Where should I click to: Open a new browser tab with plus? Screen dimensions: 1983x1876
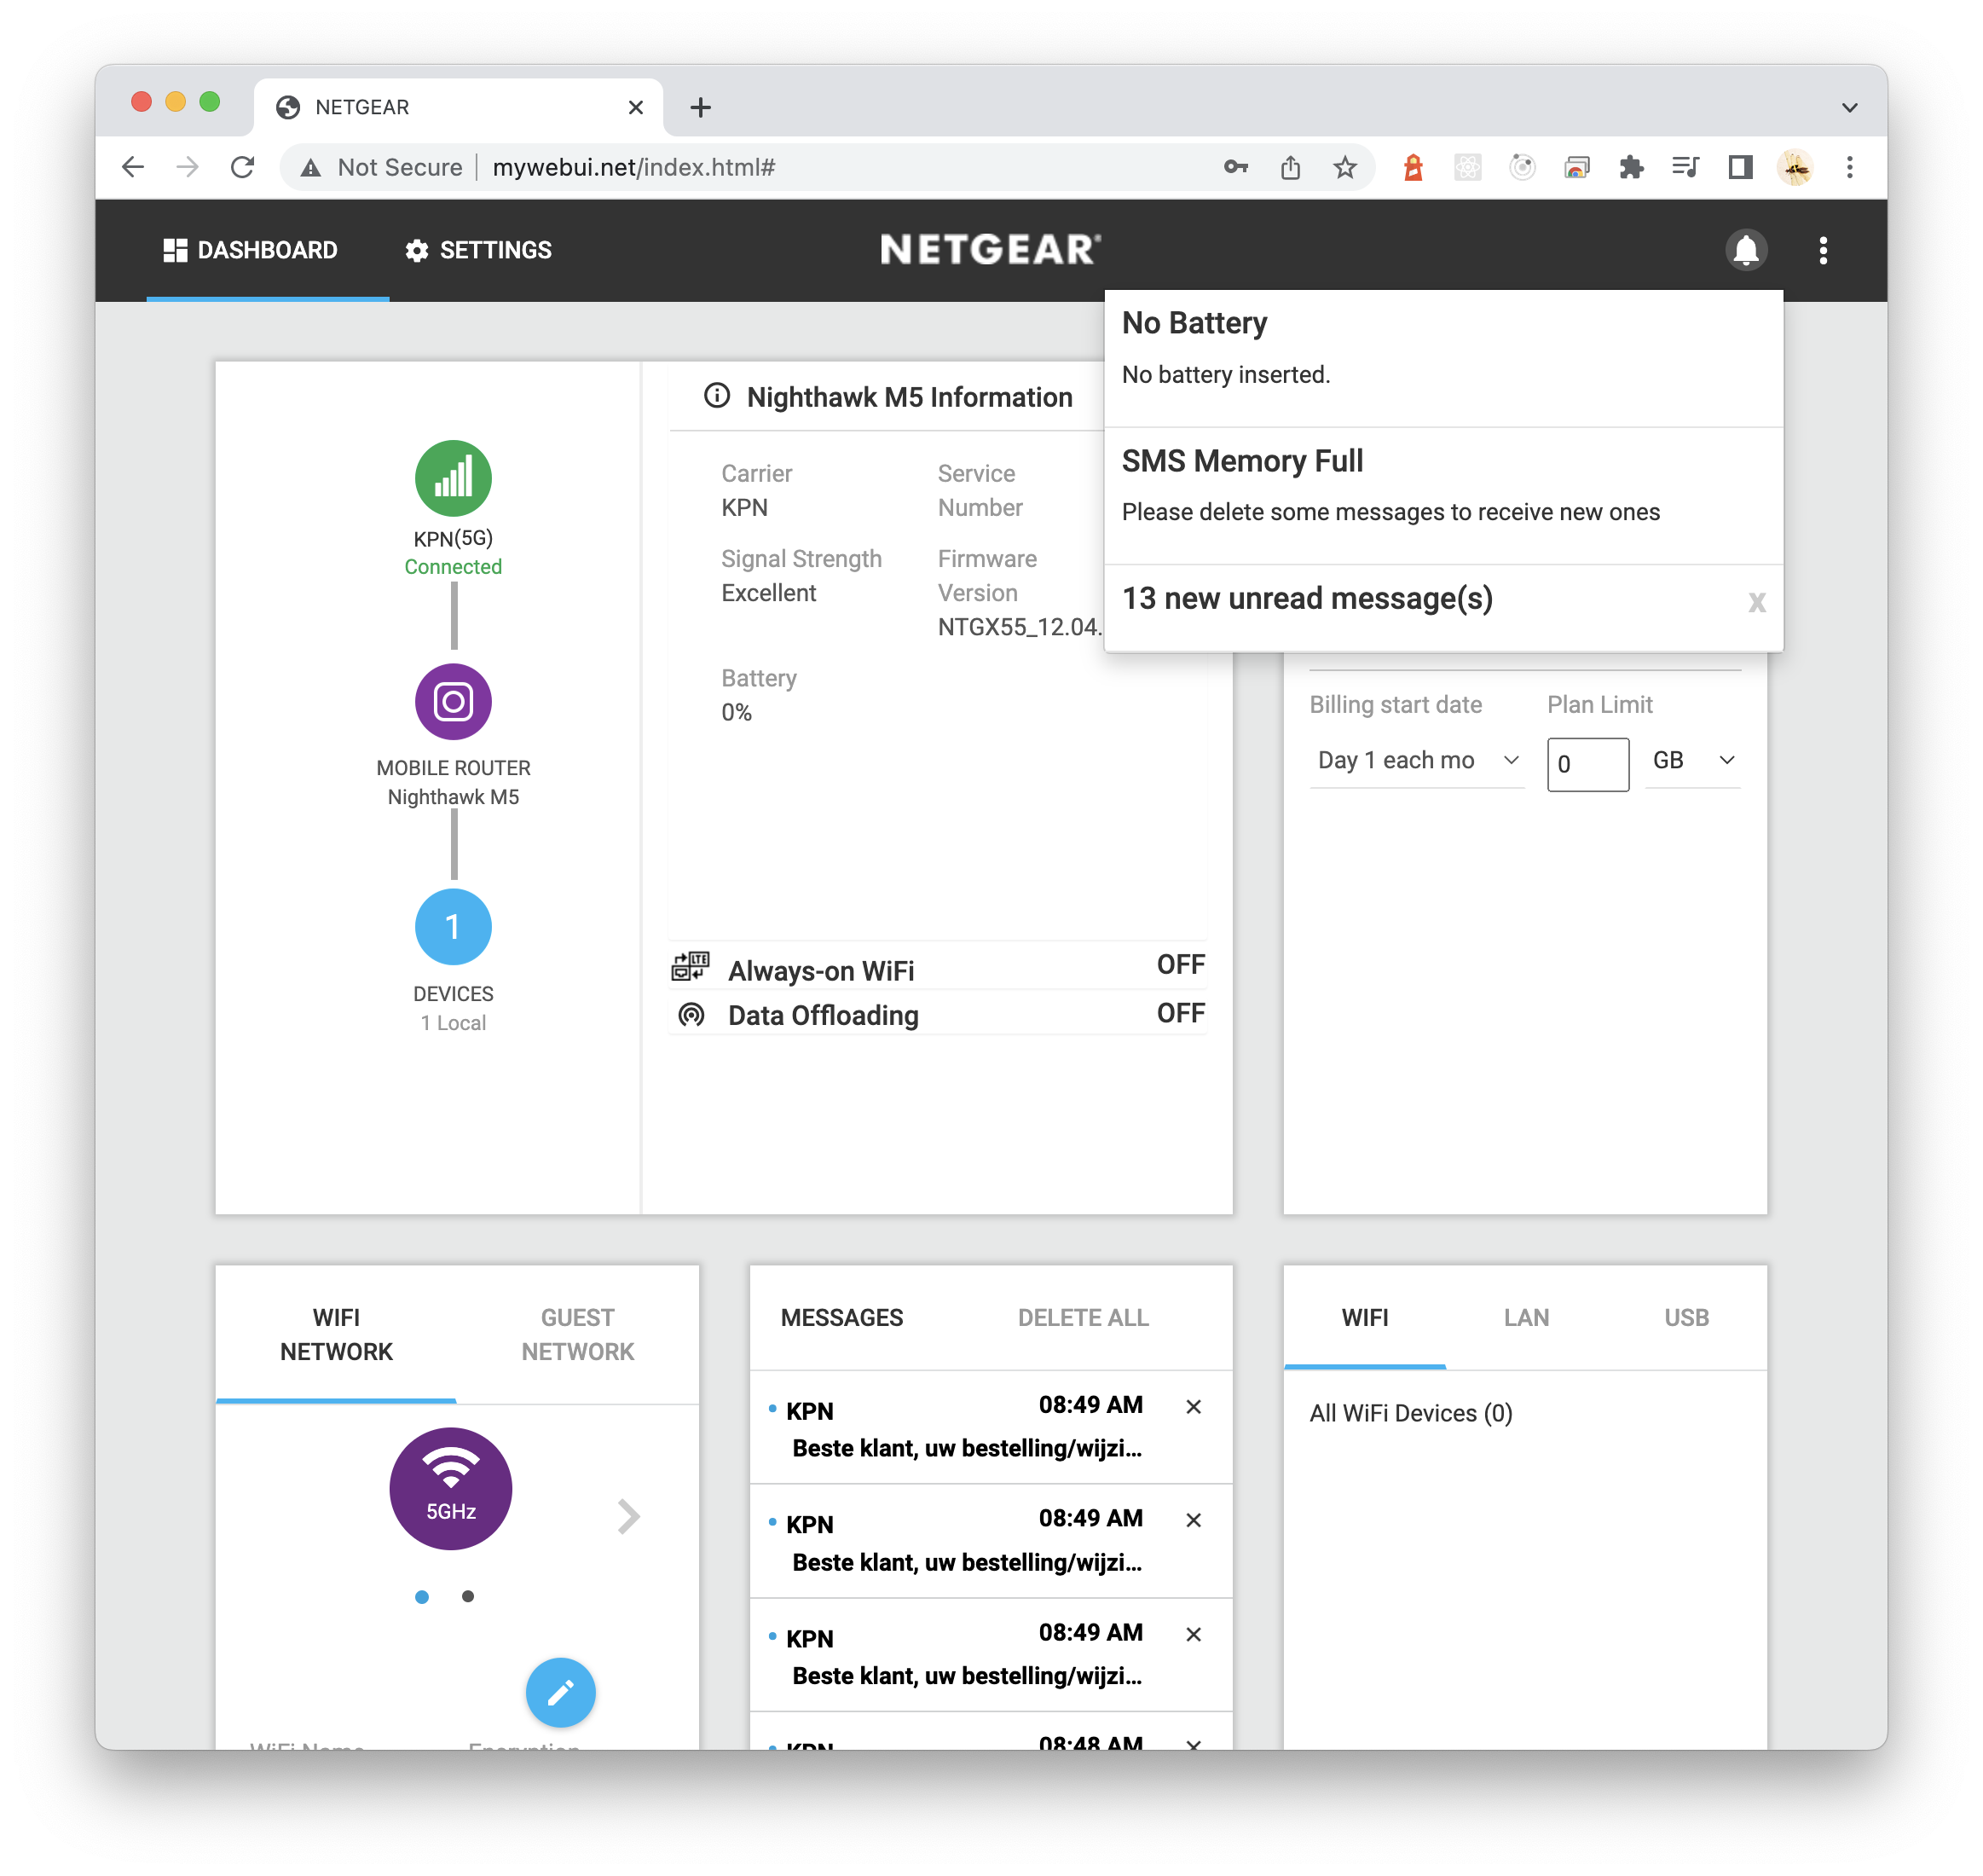pyautogui.click(x=700, y=107)
